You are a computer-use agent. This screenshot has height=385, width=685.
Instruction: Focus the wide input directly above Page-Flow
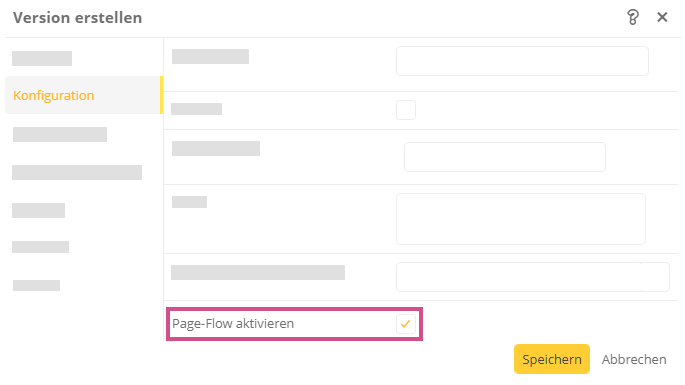point(533,277)
